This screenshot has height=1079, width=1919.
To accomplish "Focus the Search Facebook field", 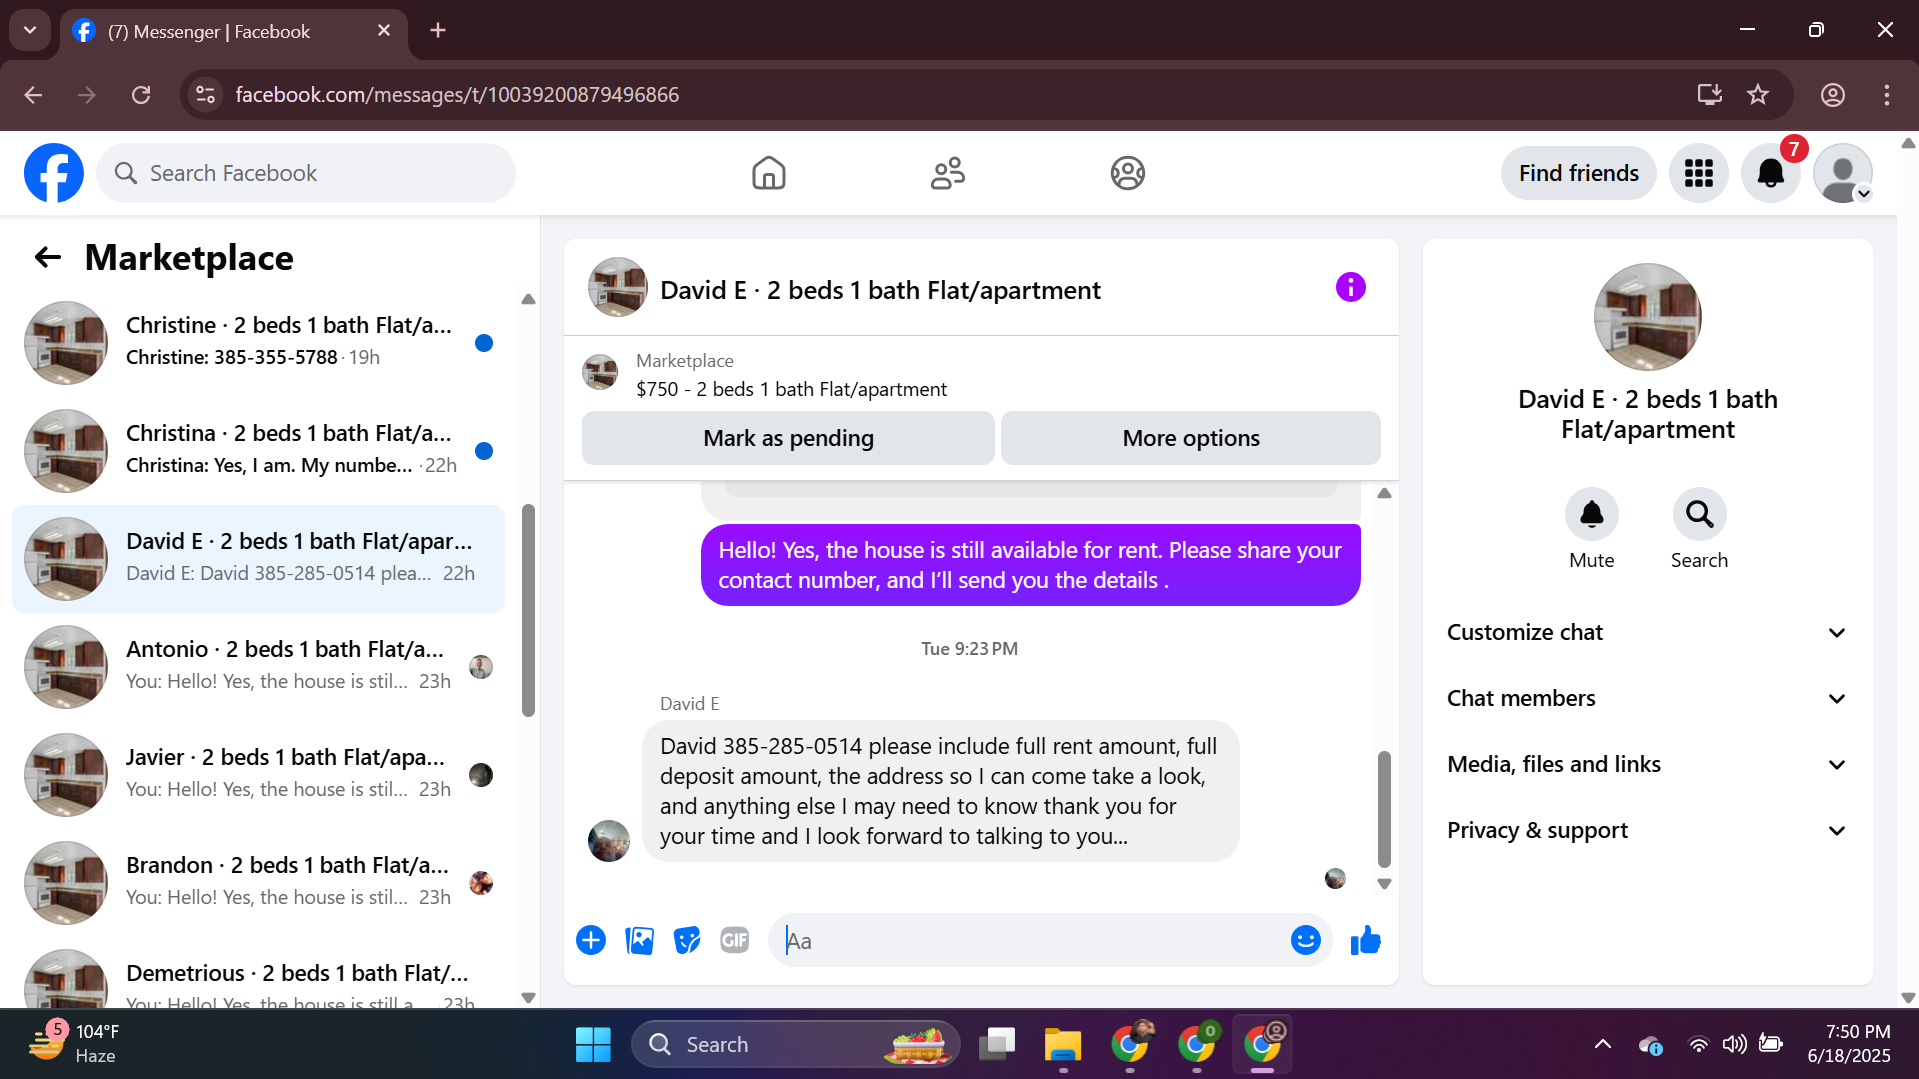I will pyautogui.click(x=306, y=173).
